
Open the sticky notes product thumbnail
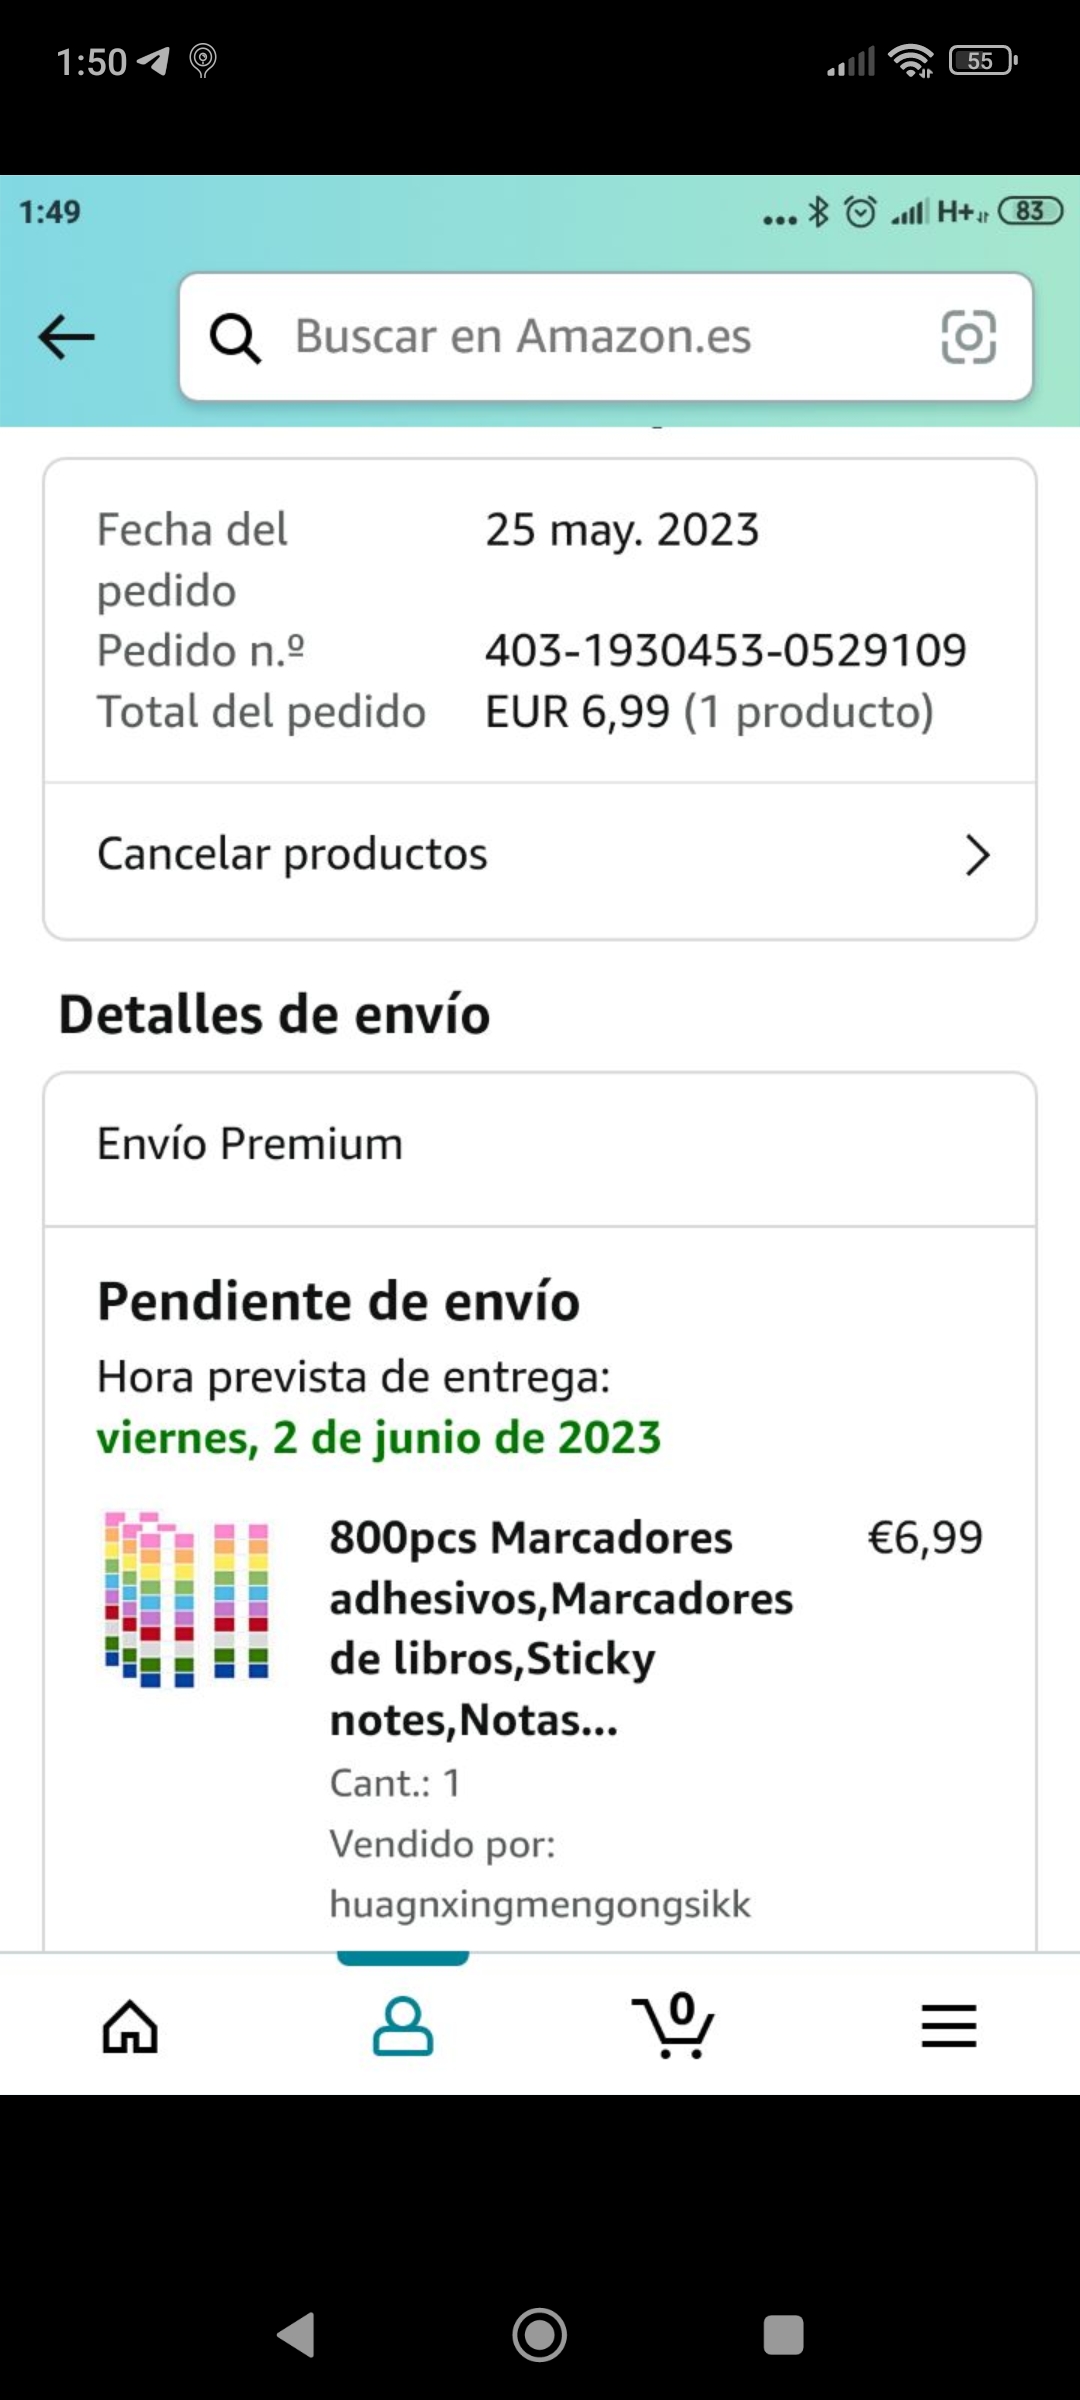[x=188, y=1600]
